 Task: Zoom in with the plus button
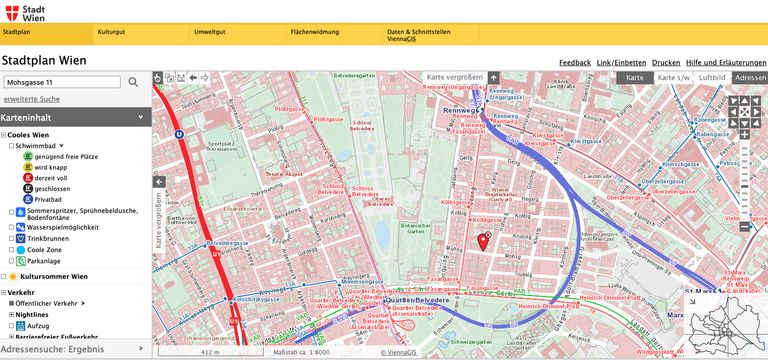744,135
